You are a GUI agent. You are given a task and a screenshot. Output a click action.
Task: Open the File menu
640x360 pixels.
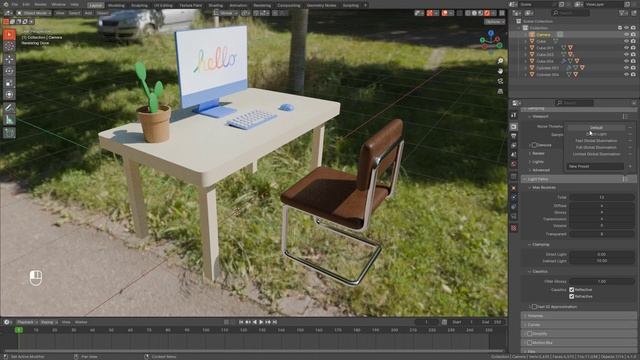click(x=15, y=4)
